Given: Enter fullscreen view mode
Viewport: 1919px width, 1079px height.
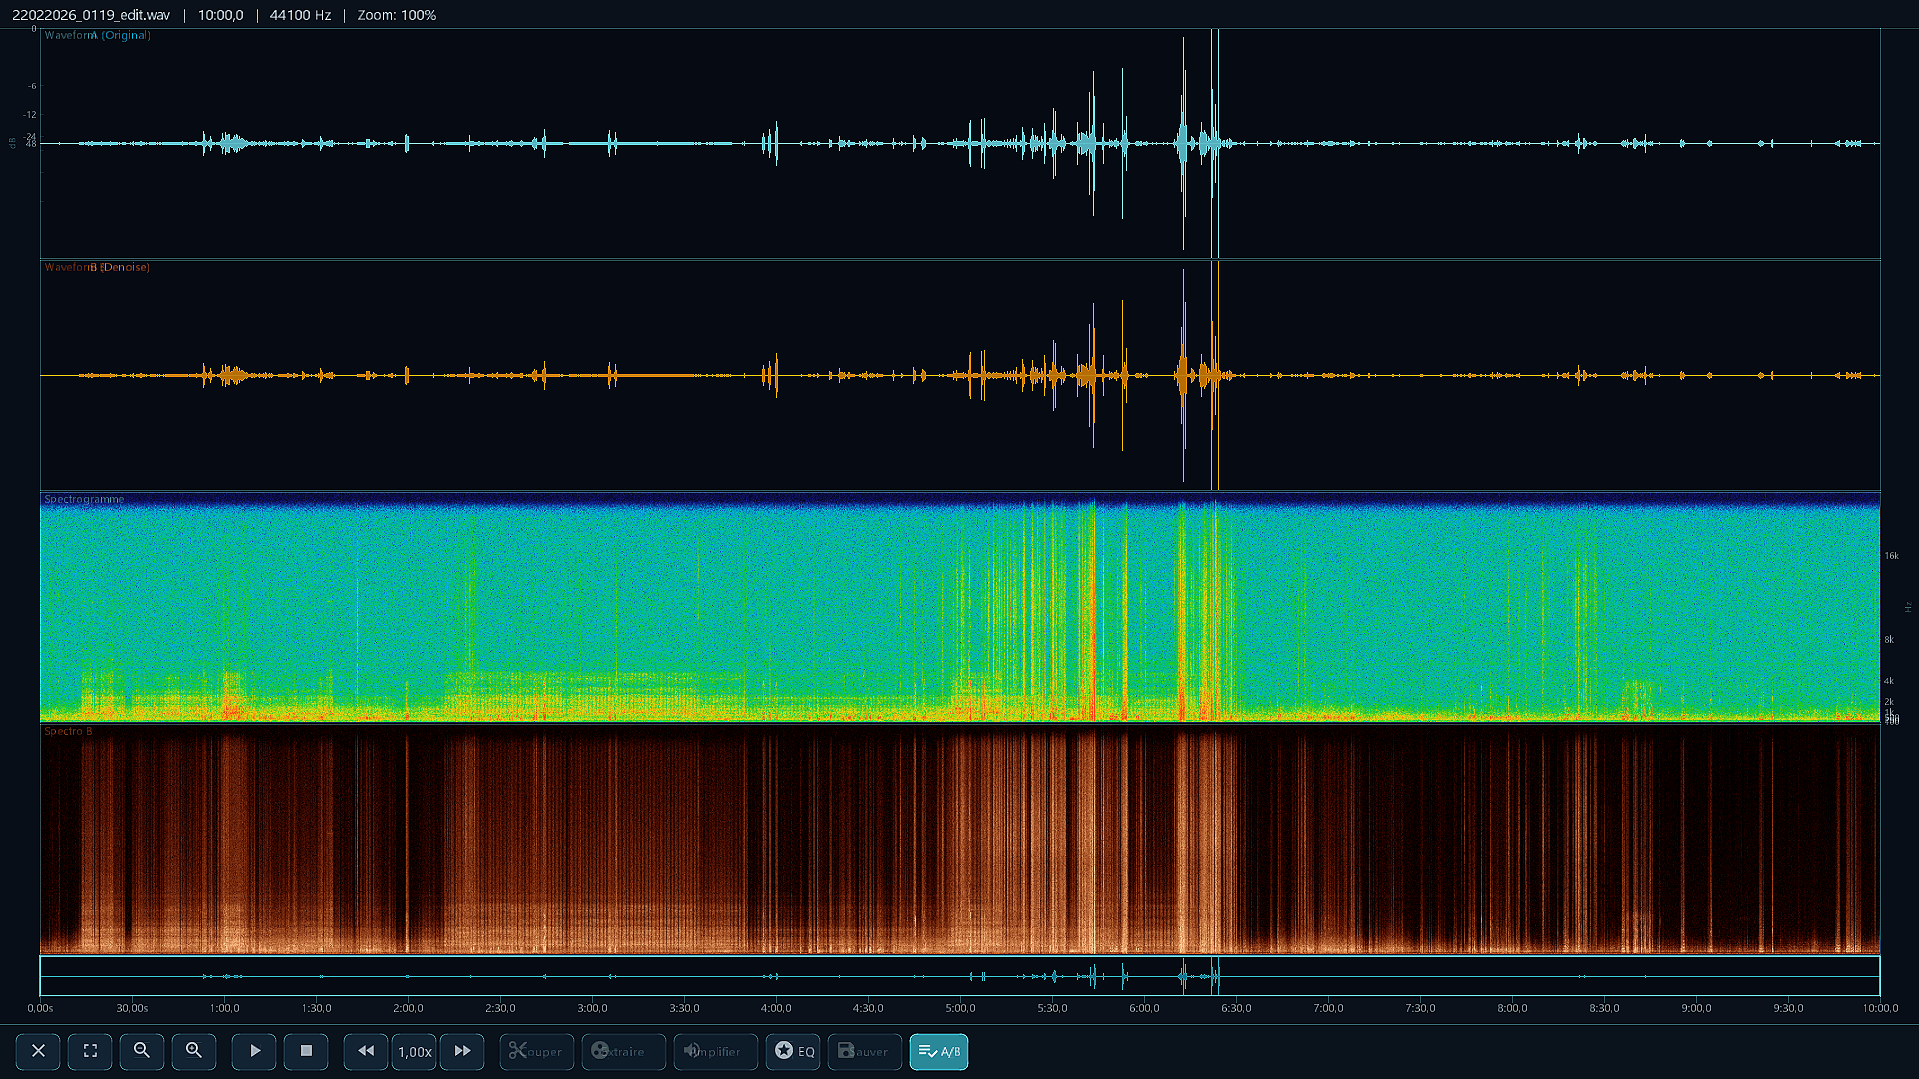Looking at the screenshot, I should tap(90, 1051).
